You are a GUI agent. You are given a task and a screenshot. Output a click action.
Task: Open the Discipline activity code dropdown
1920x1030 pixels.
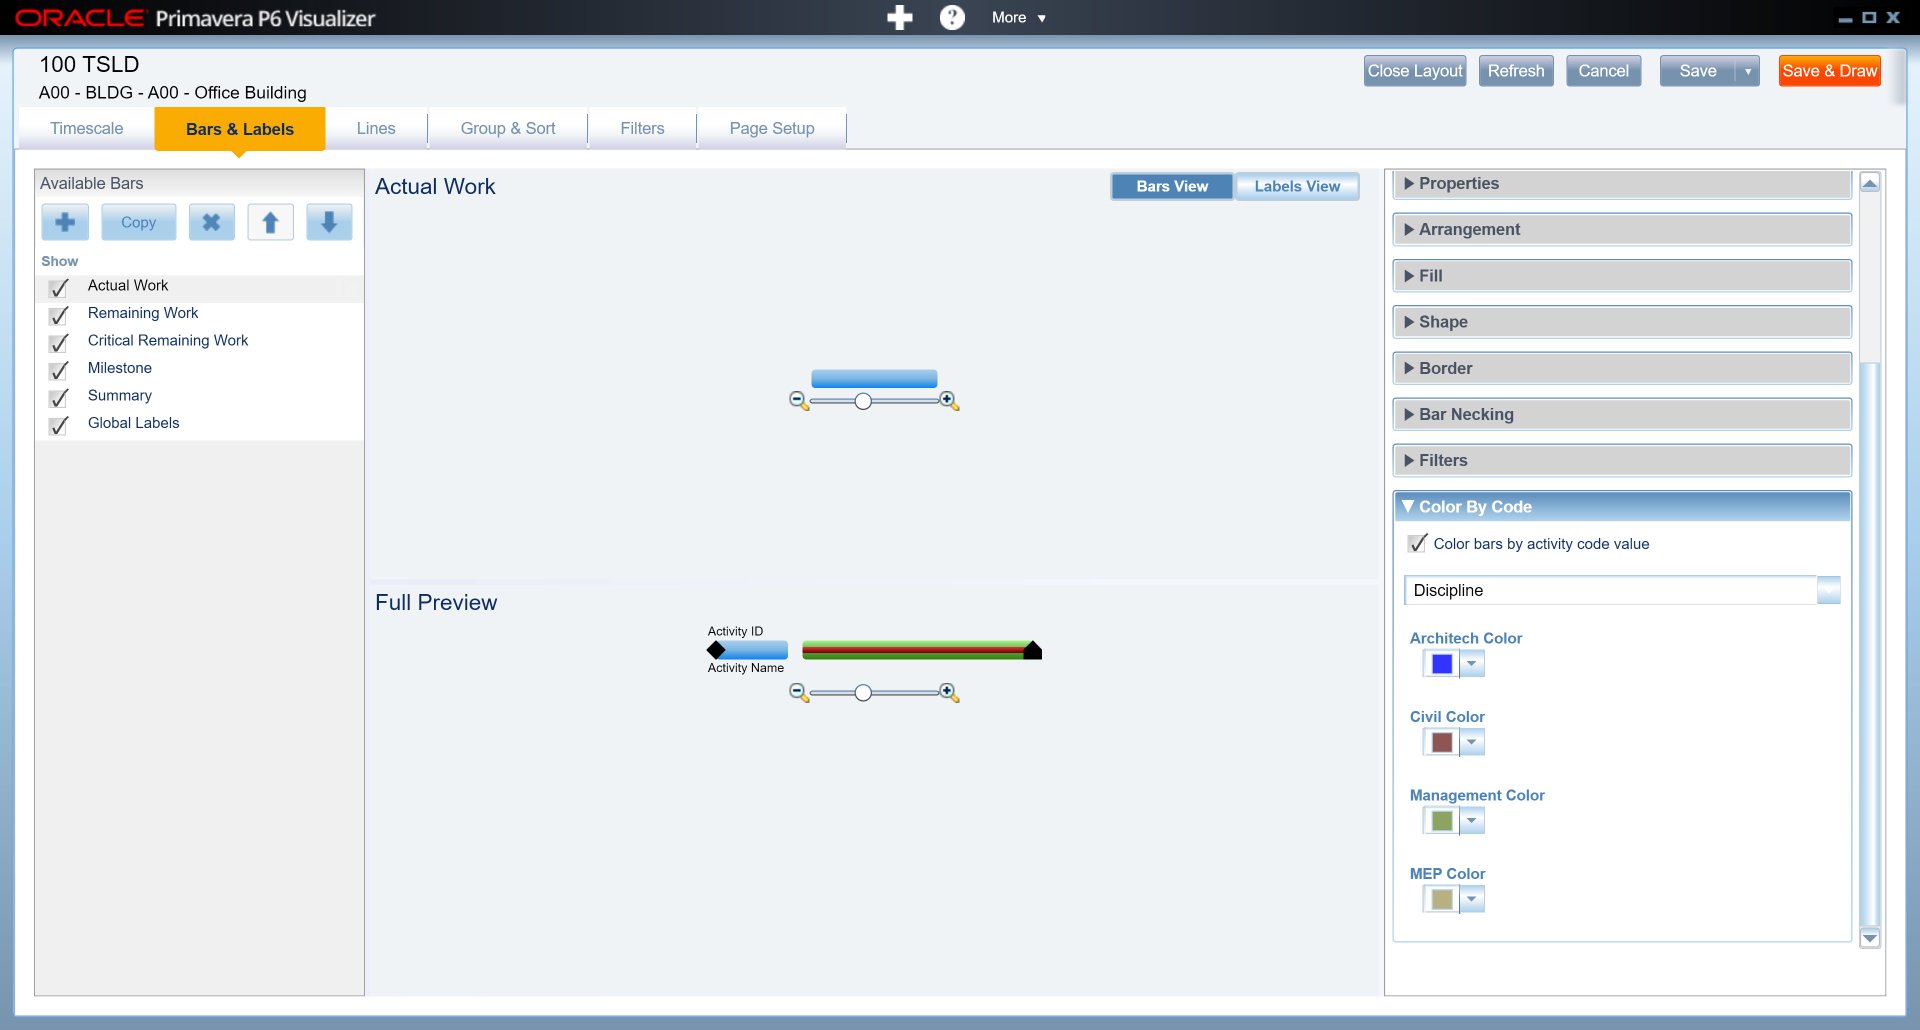tap(1828, 591)
